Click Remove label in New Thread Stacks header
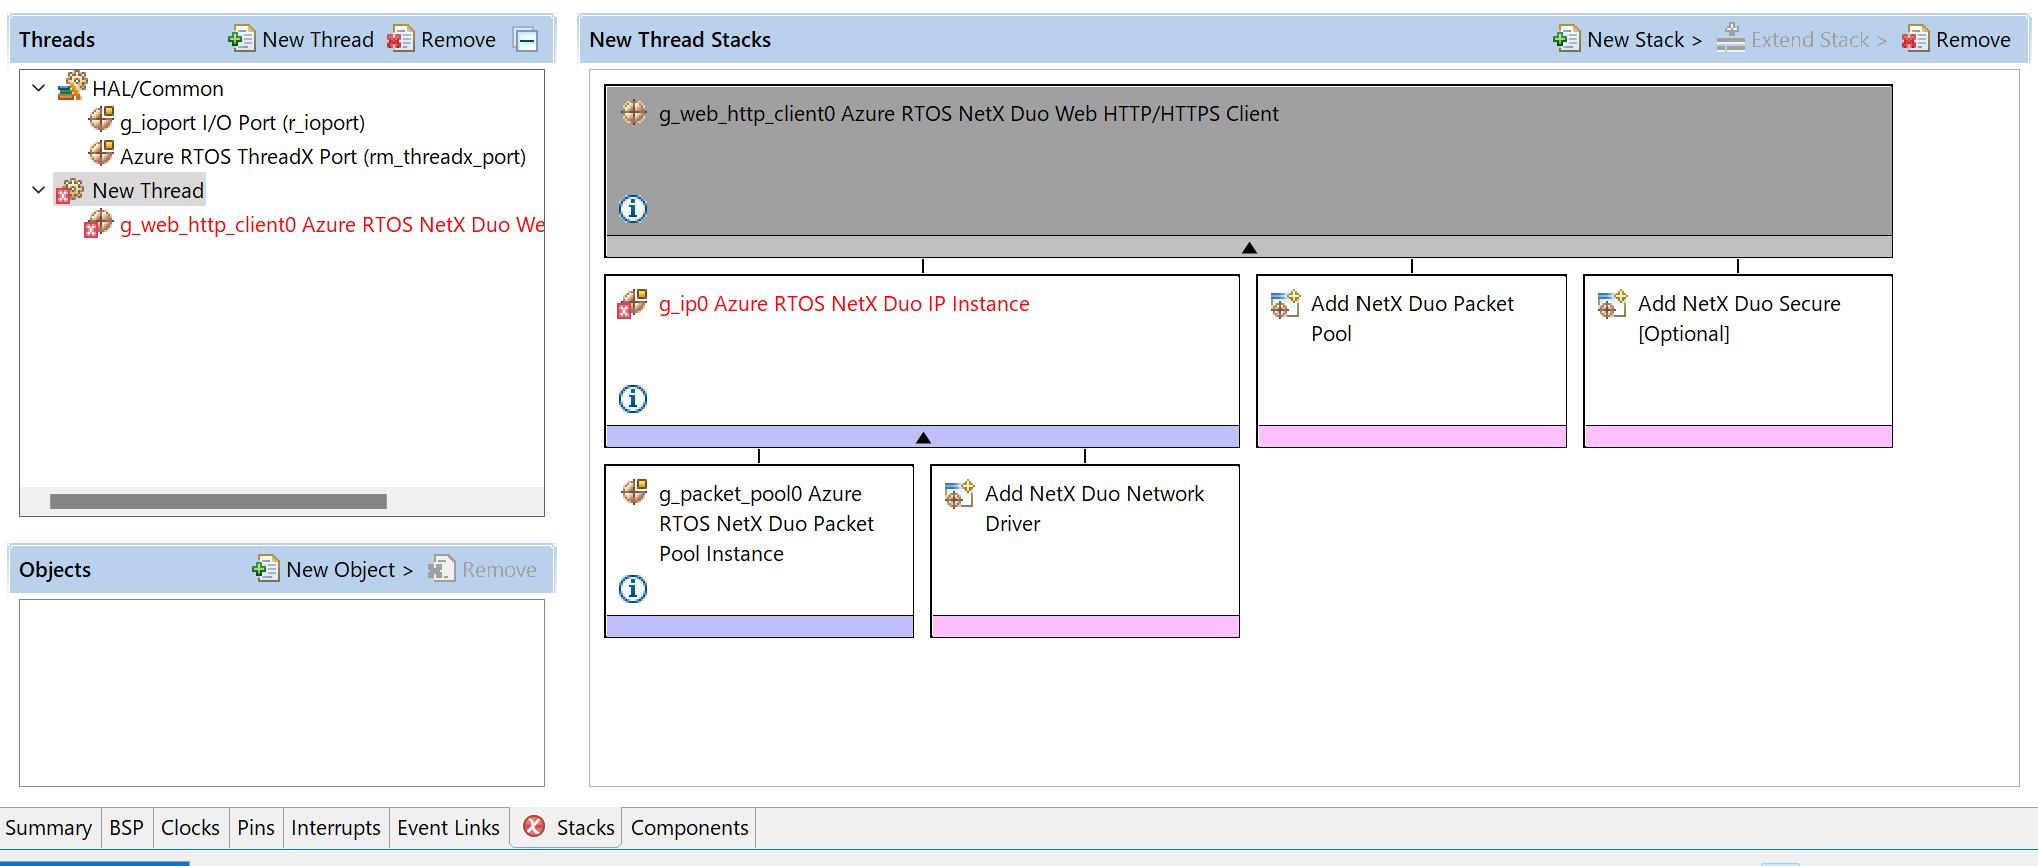This screenshot has width=2038, height=866. [x=1973, y=40]
